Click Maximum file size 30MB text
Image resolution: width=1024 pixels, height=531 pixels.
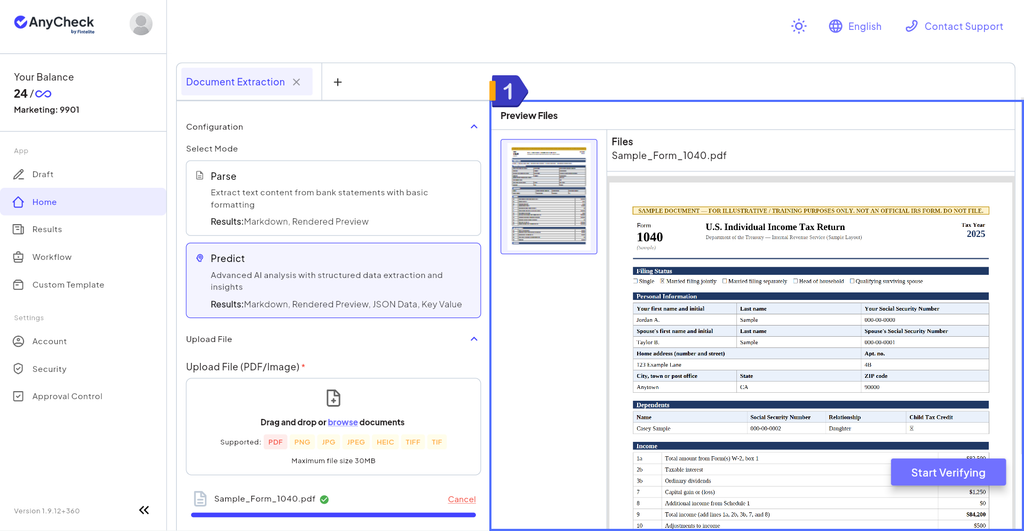pyautogui.click(x=333, y=460)
